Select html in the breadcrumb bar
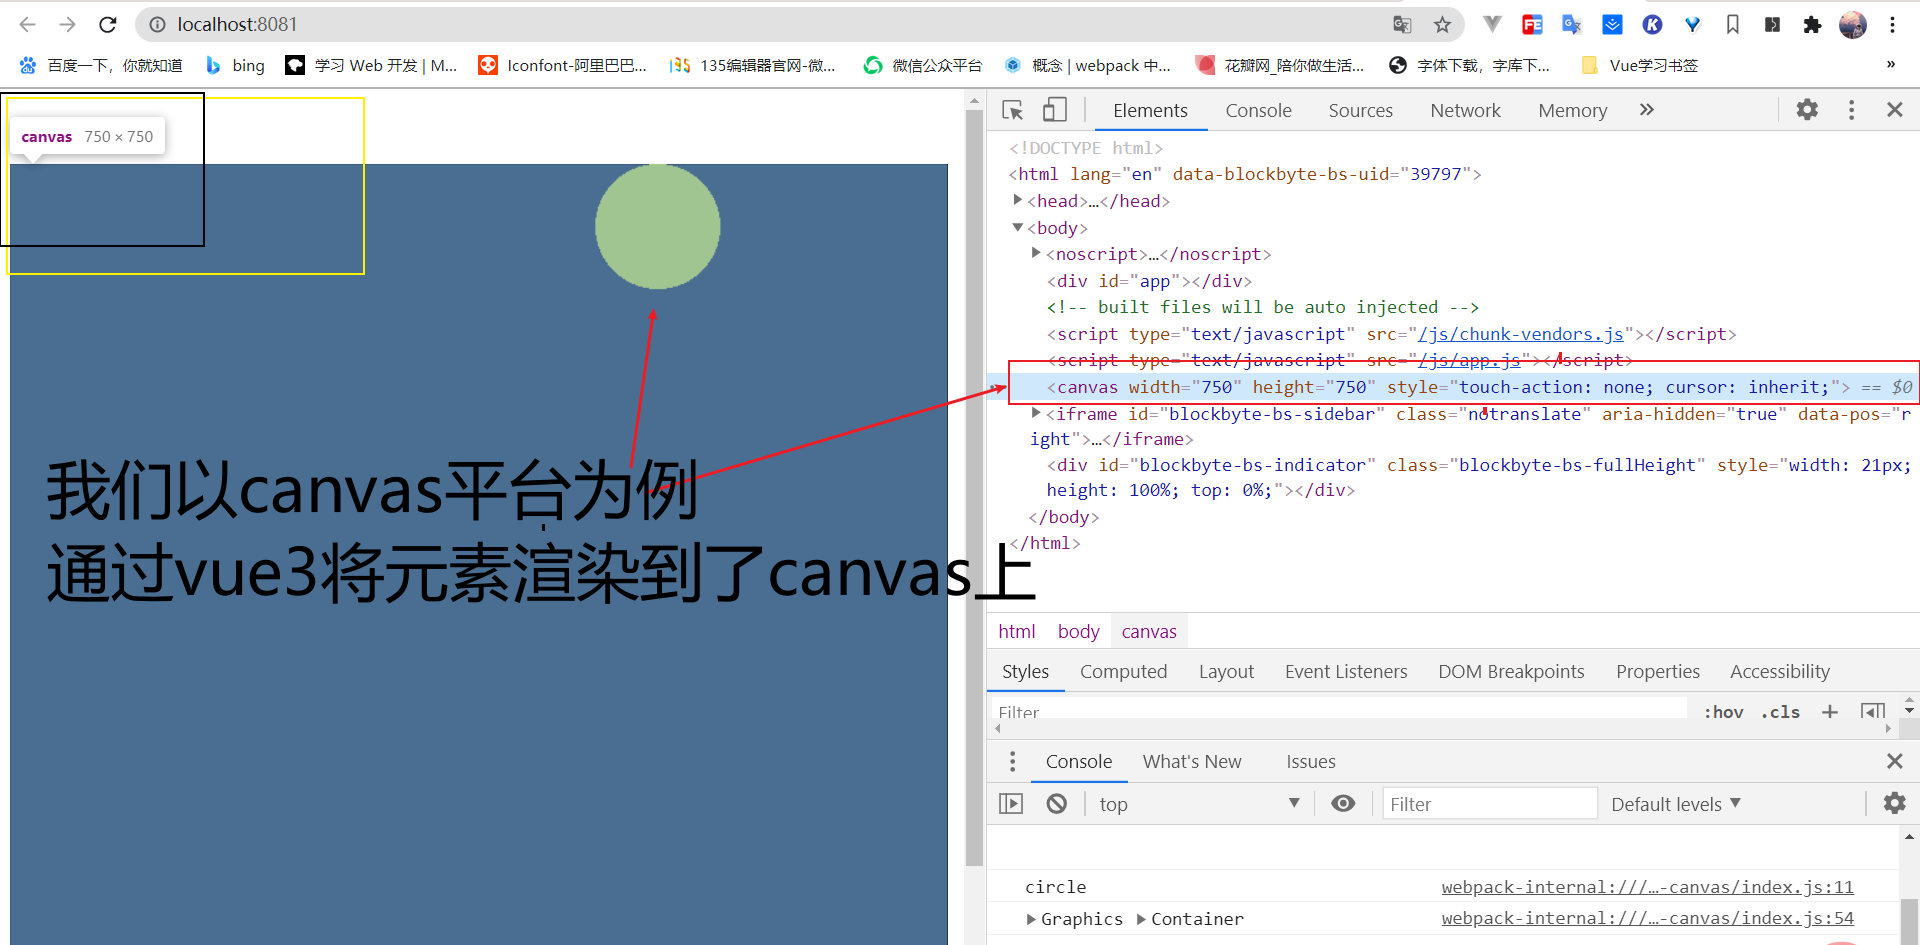This screenshot has height=945, width=1920. click(x=1016, y=631)
